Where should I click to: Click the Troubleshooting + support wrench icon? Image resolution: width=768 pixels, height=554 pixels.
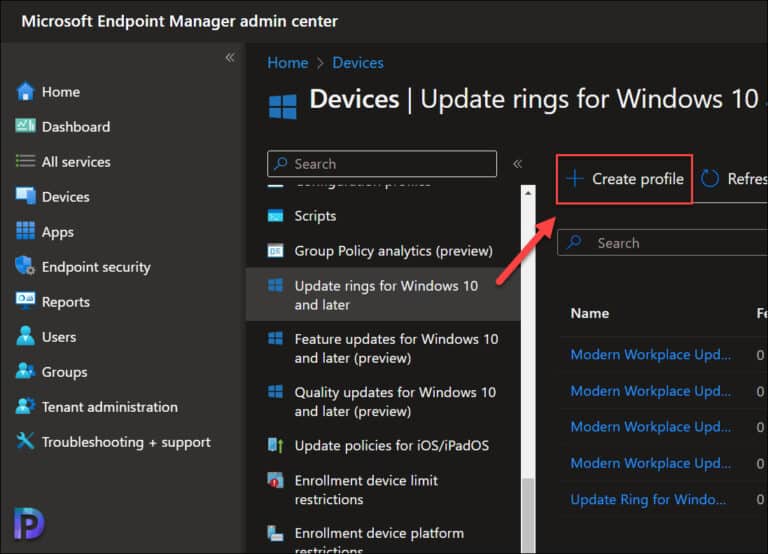pyautogui.click(x=25, y=441)
